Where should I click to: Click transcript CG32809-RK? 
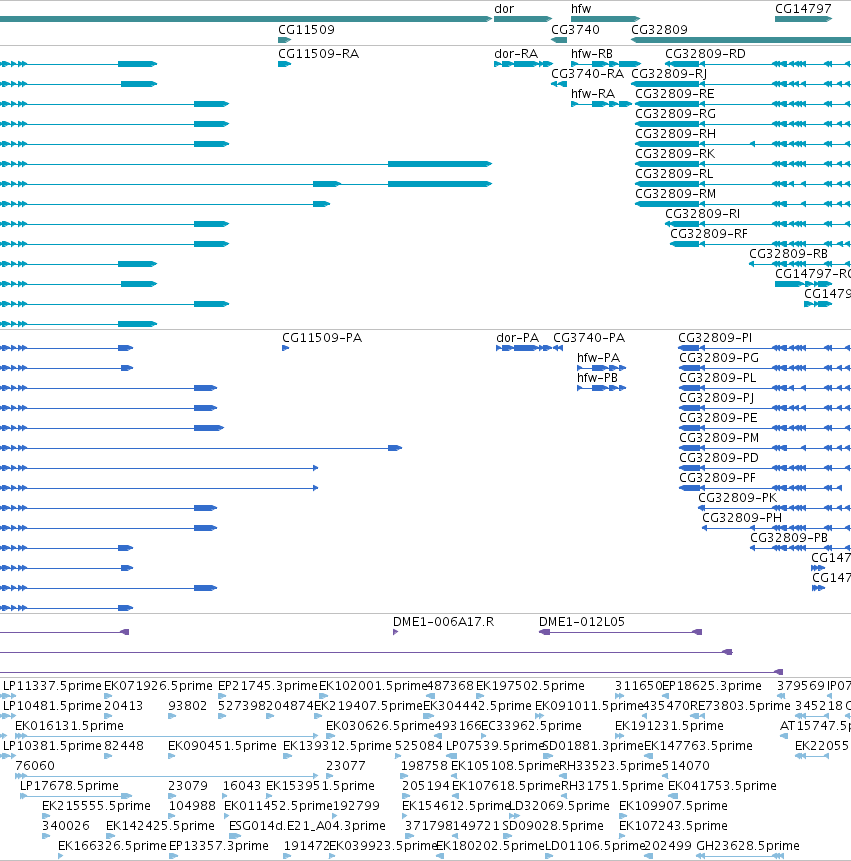675,154
